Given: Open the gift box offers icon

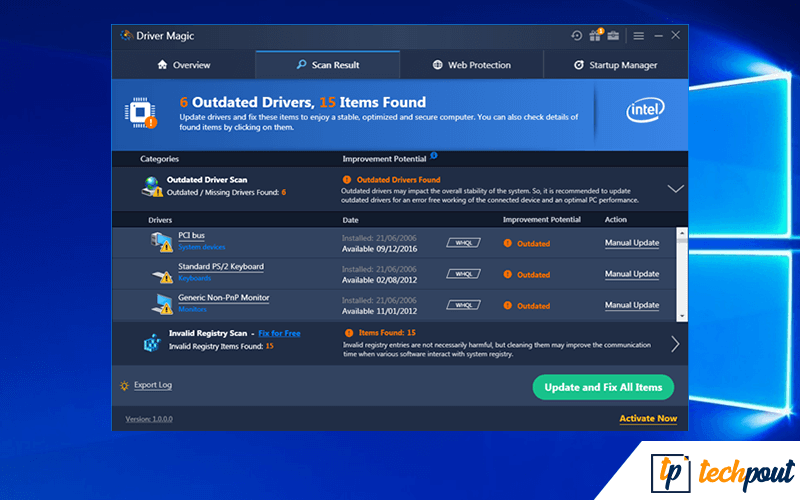Looking at the screenshot, I should [595, 35].
